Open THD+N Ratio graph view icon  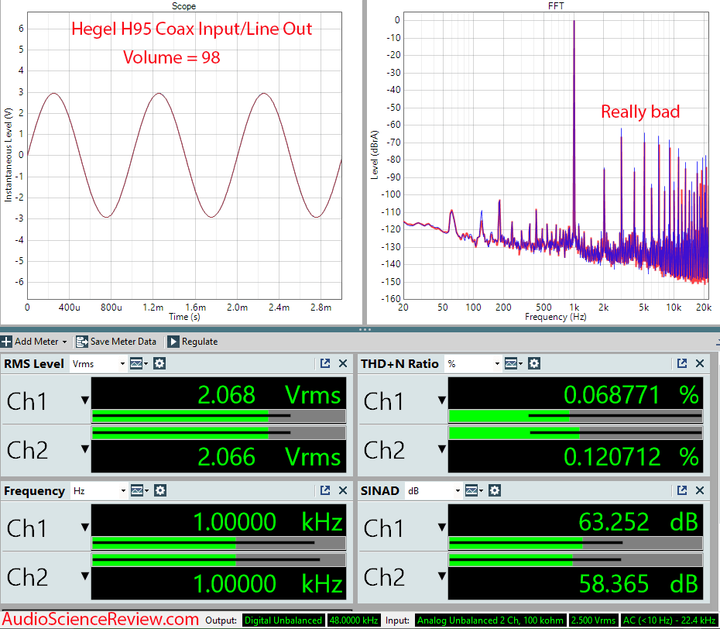(x=512, y=364)
